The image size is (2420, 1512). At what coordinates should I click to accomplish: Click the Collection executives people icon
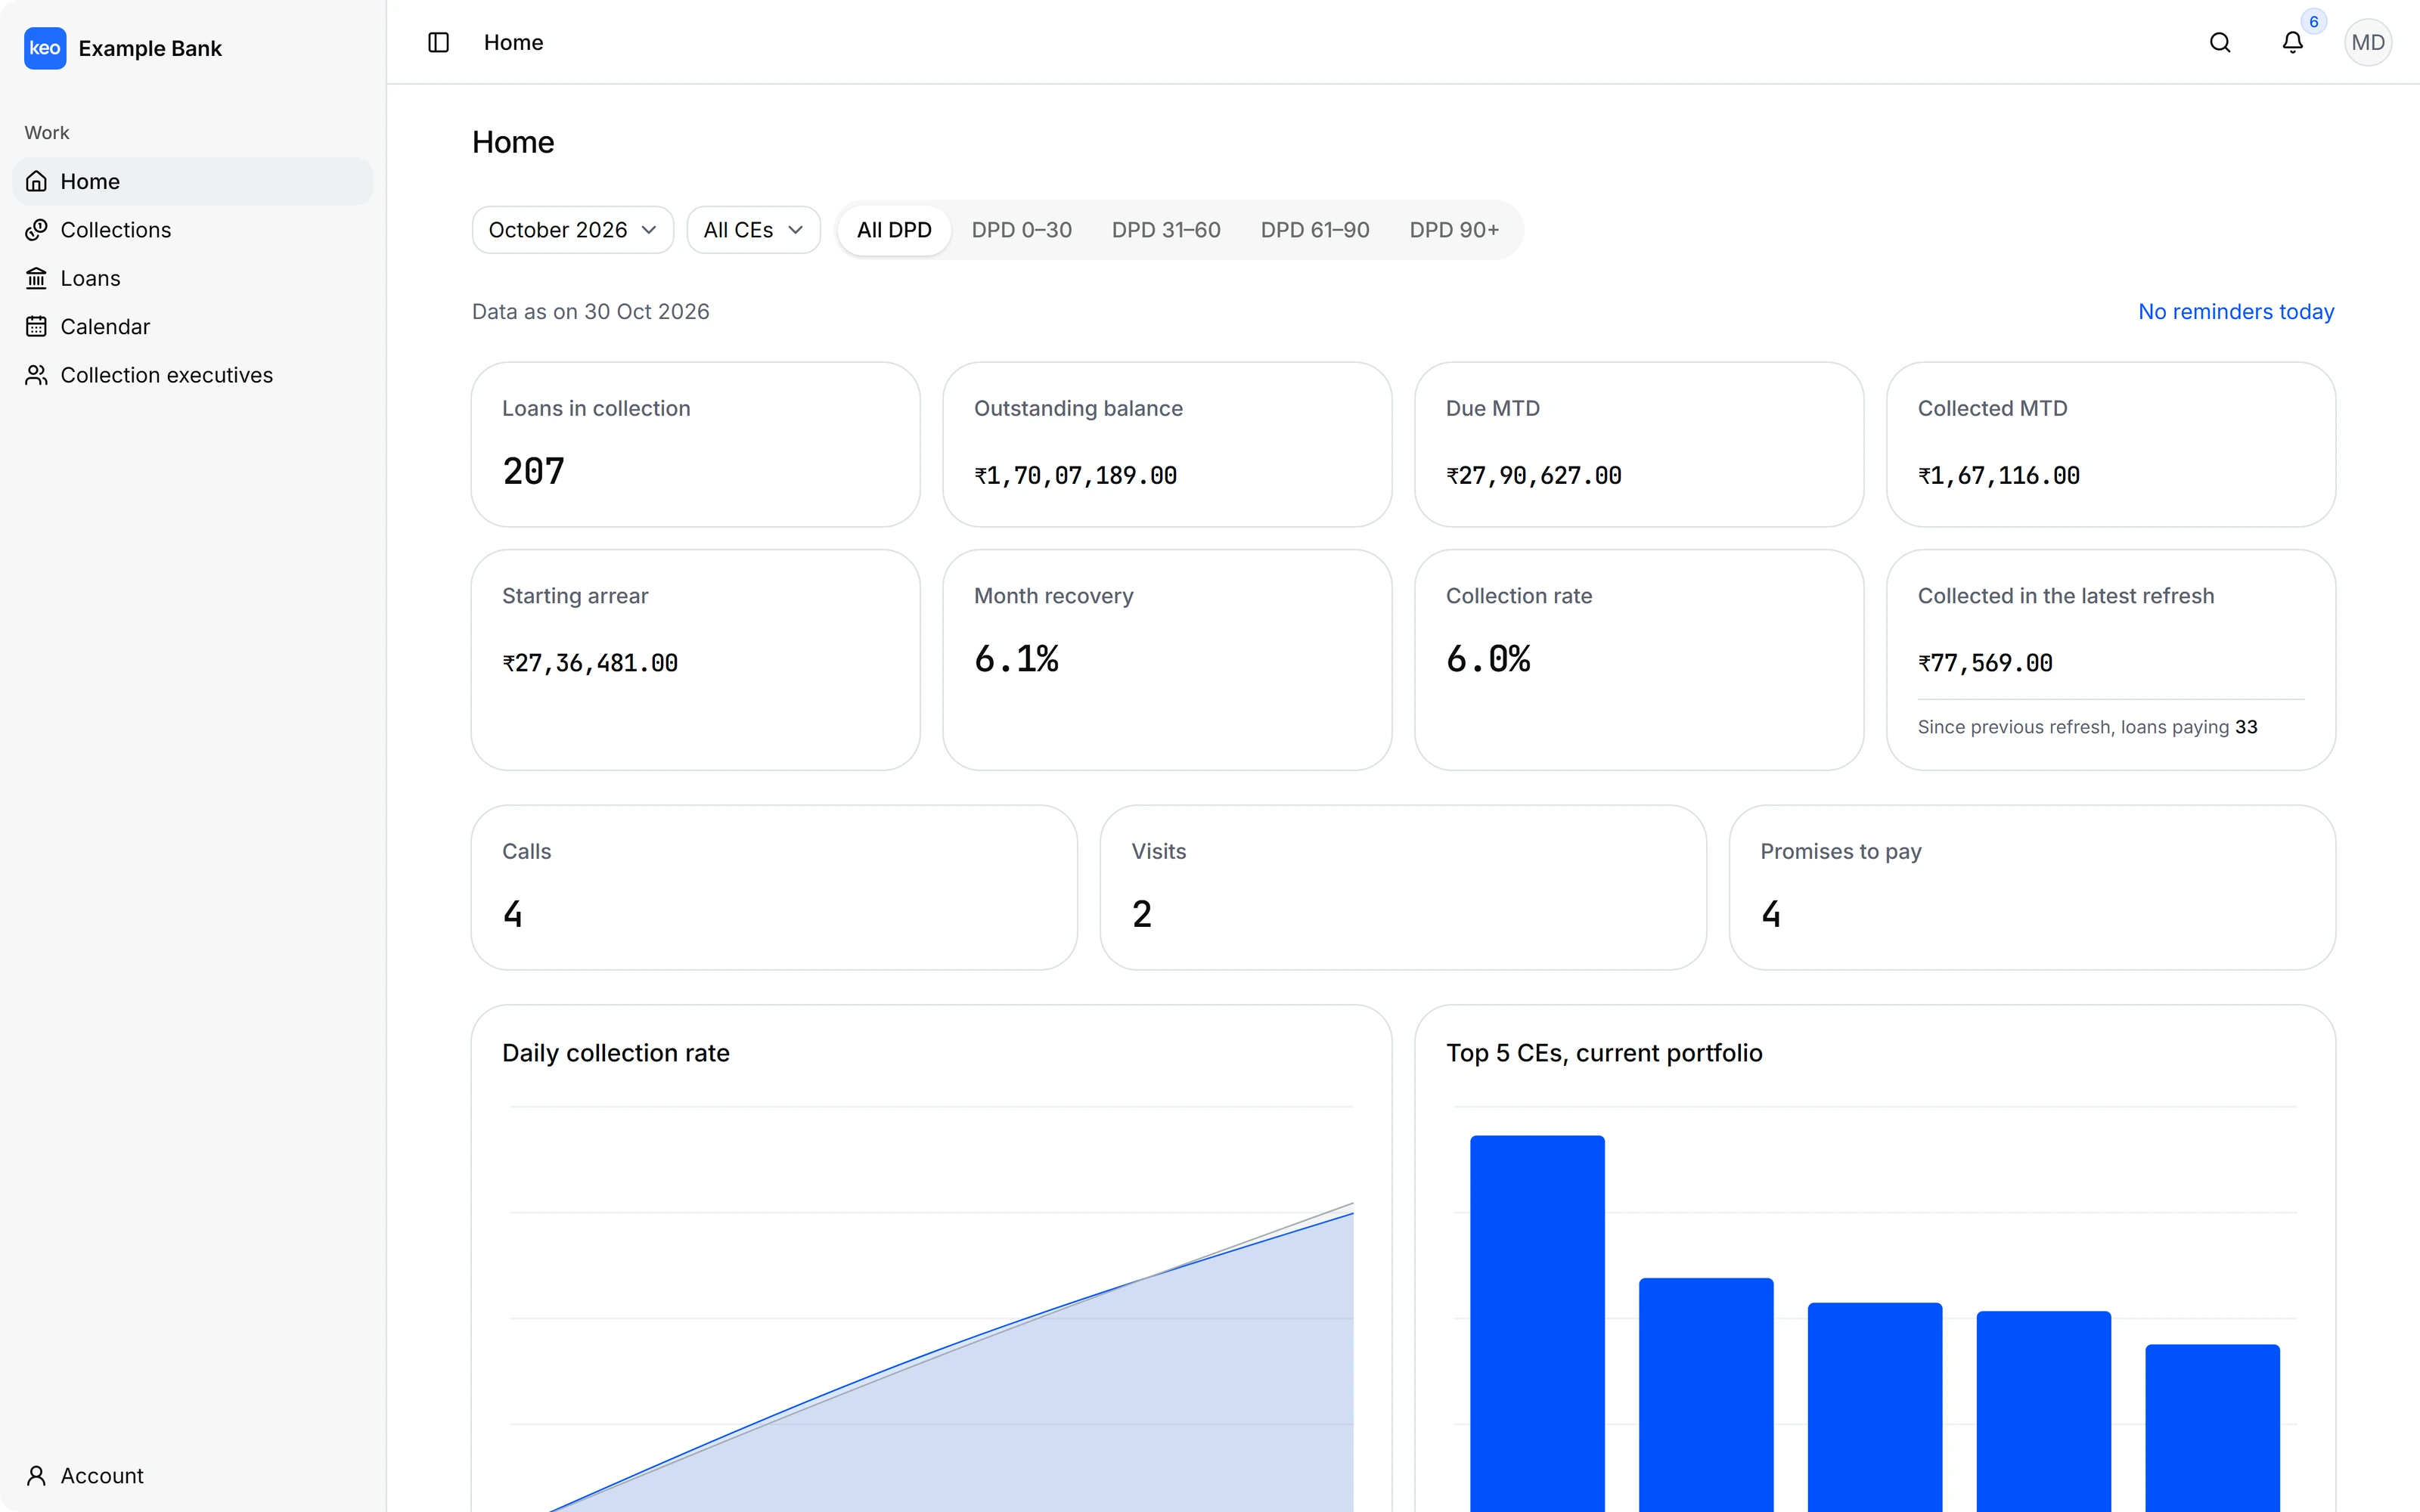(x=36, y=375)
